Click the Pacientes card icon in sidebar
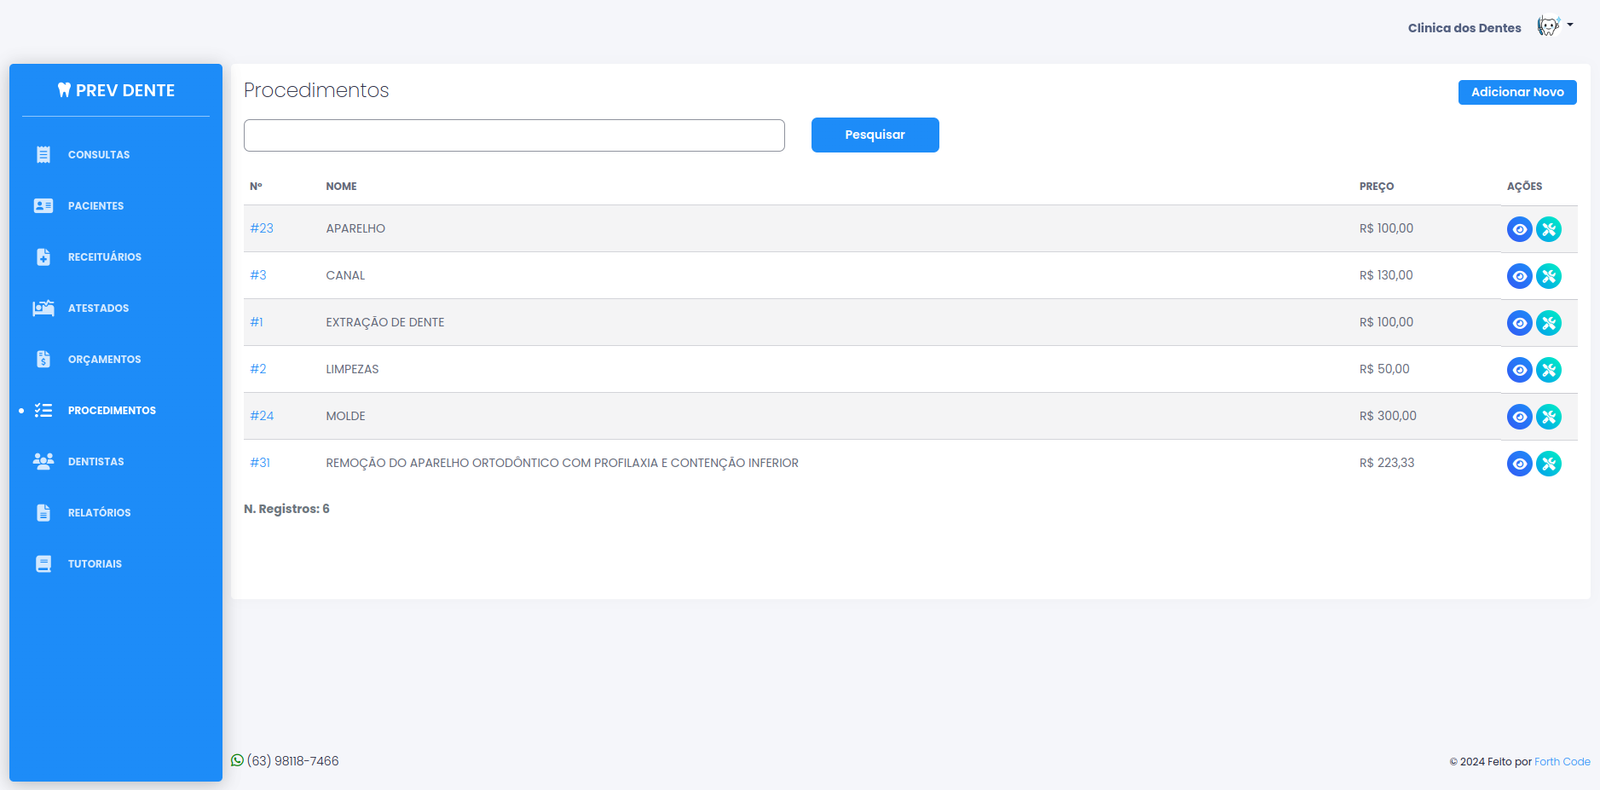Screen dimensions: 1600x790 pyautogui.click(x=43, y=206)
